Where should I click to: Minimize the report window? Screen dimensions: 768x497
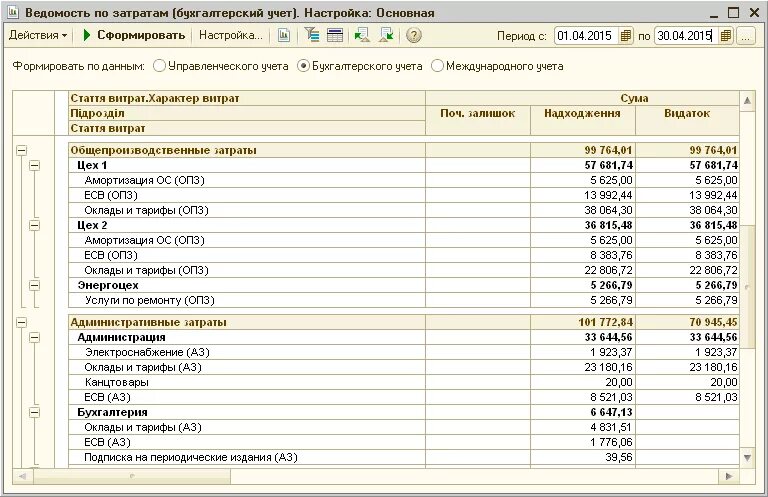click(x=713, y=13)
